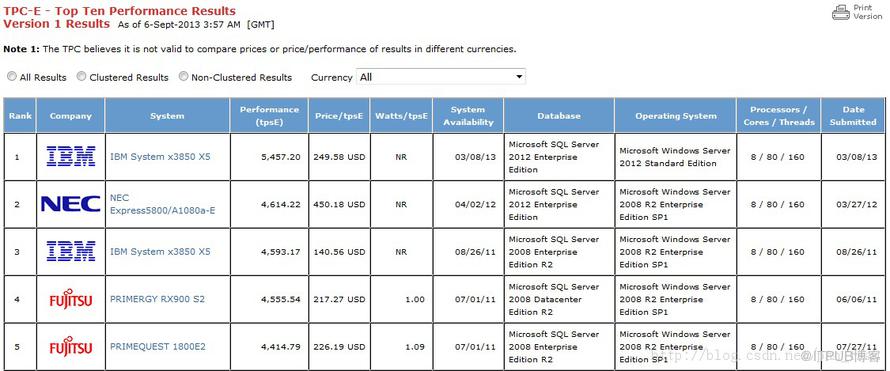890x371 pixels.
Task: Click the Currency dropdown arrow
Action: tap(518, 77)
